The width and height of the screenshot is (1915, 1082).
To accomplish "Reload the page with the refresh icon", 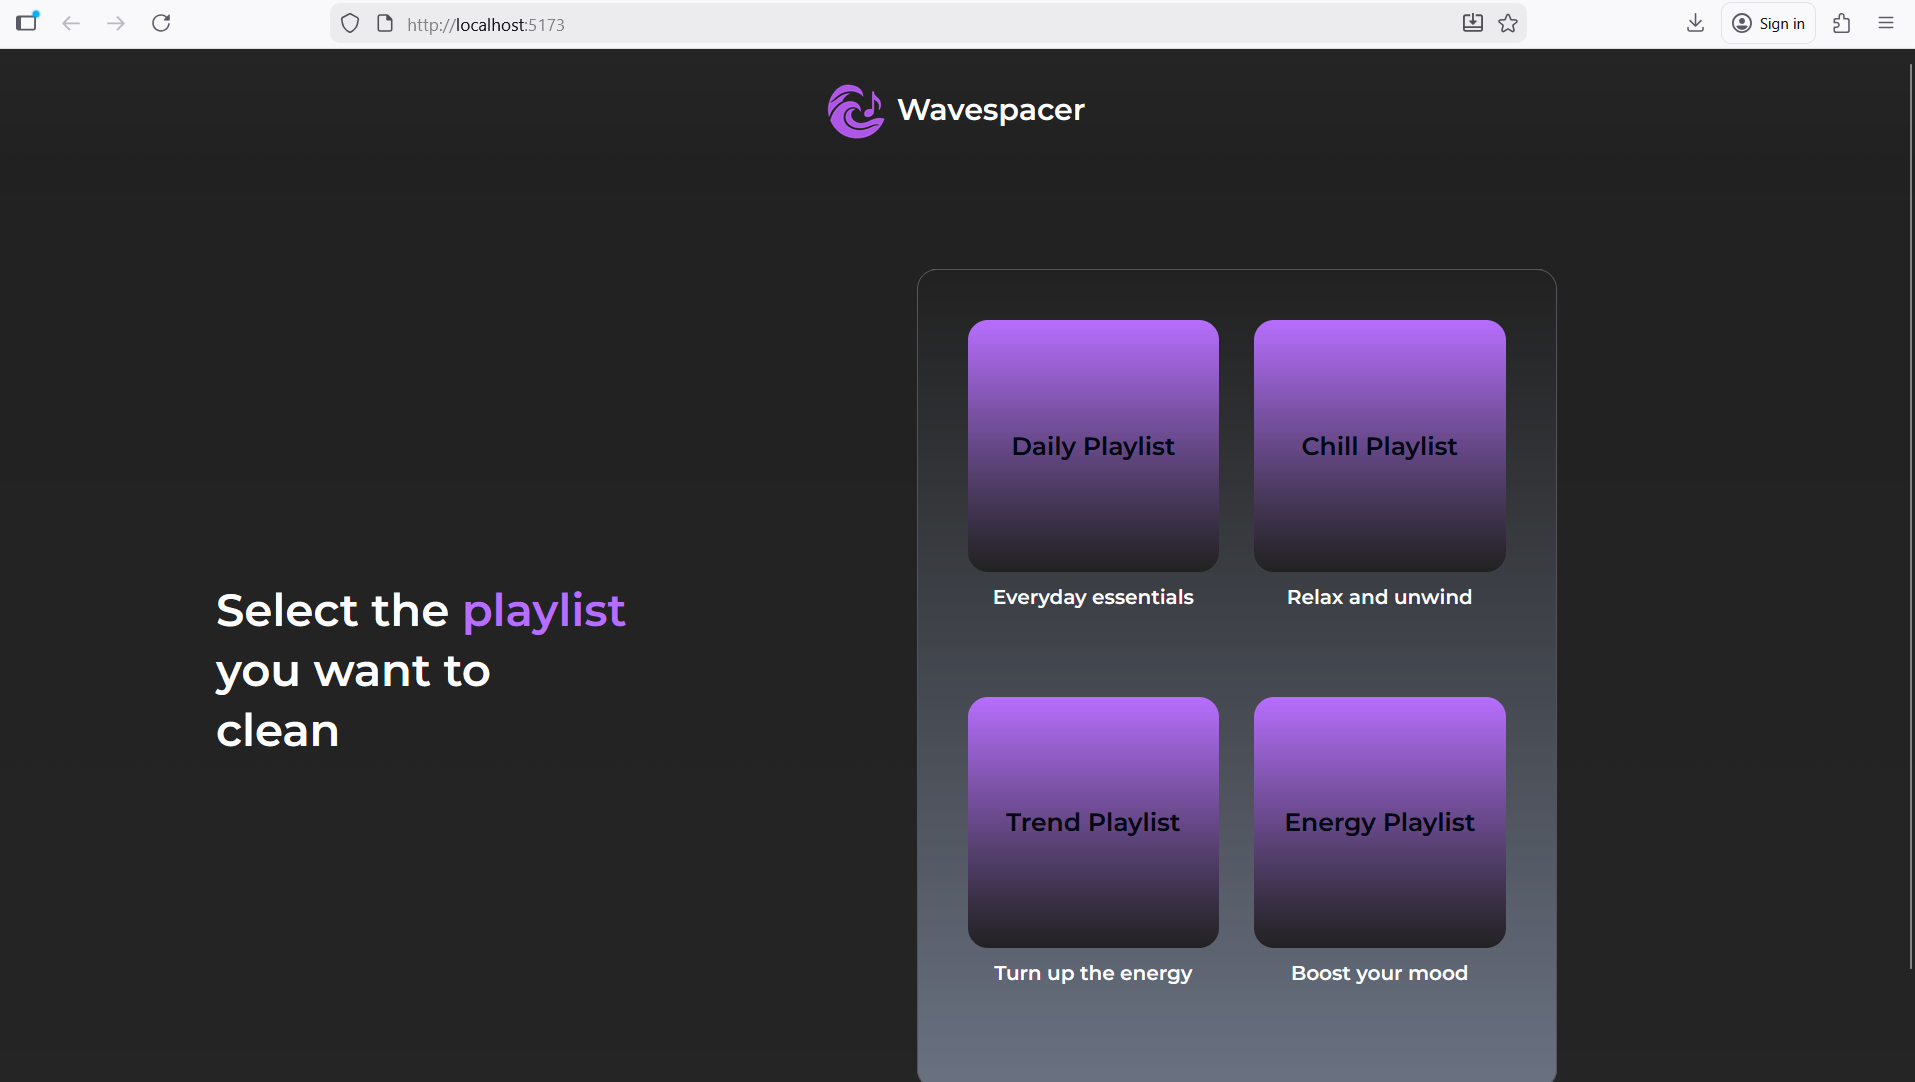I will [161, 23].
